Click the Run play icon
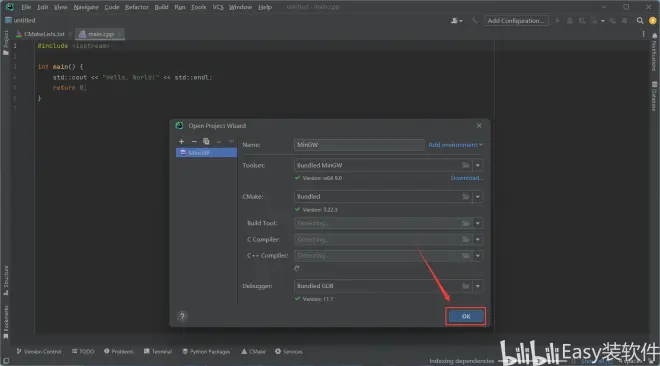This screenshot has width=660, height=366. [558, 21]
